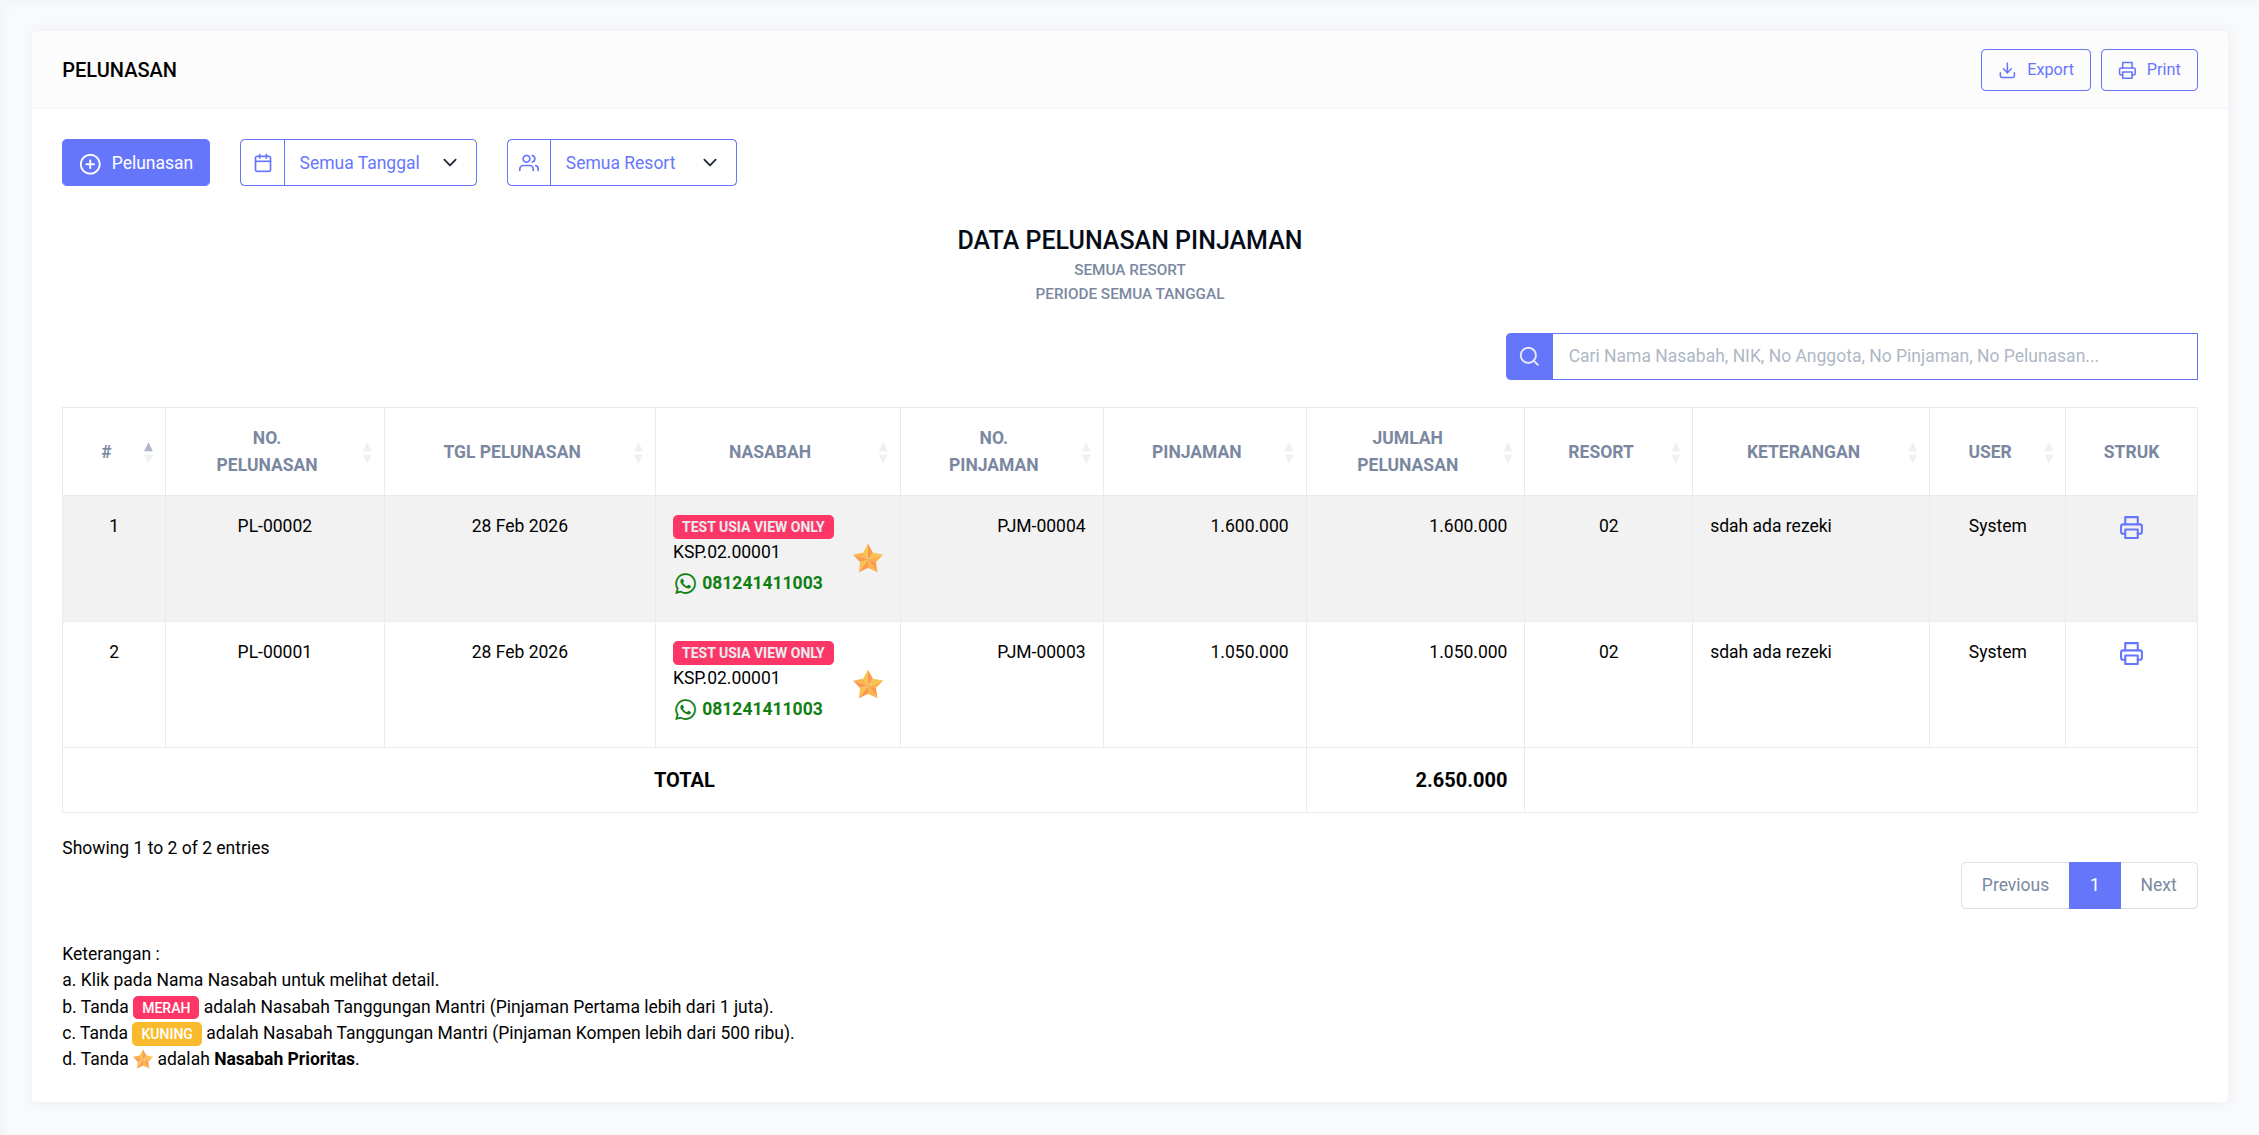The width and height of the screenshot is (2259, 1135).
Task: Click the calendar icon beside Semua Tanggal
Action: [262, 162]
